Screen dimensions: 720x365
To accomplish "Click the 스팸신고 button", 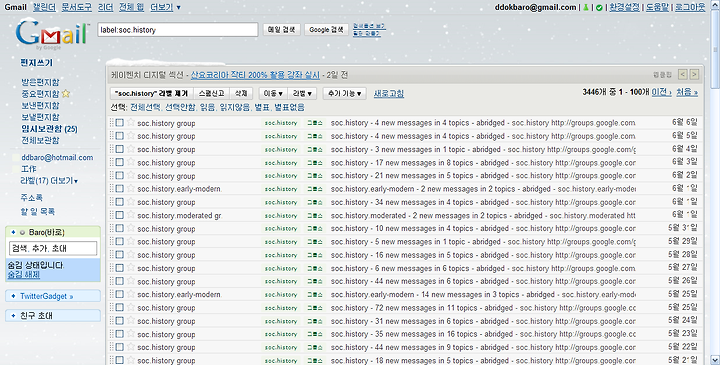I will [x=211, y=93].
